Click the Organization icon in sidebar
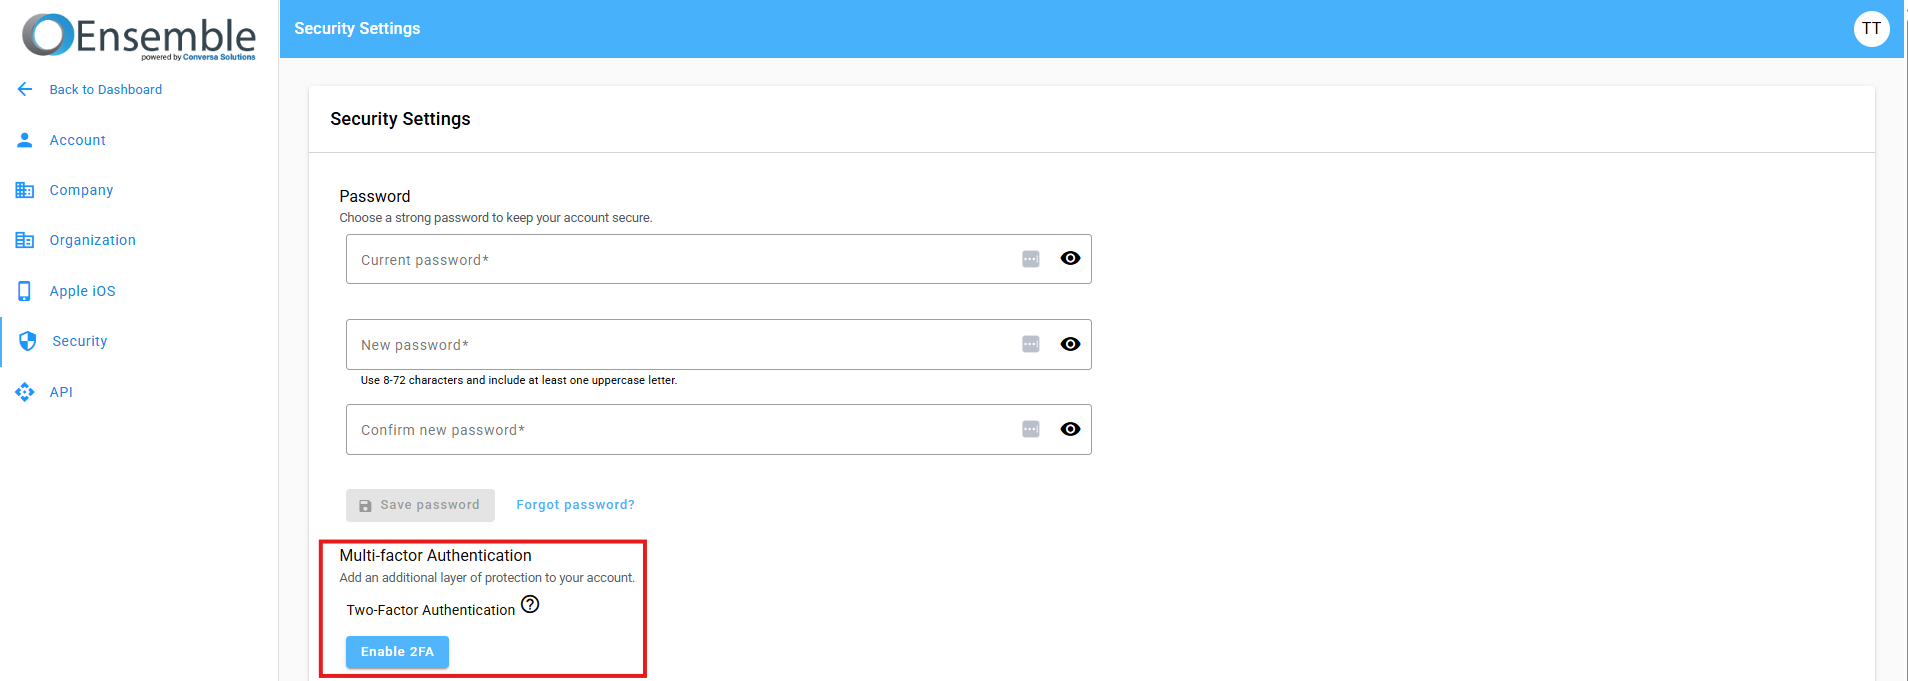 point(25,240)
